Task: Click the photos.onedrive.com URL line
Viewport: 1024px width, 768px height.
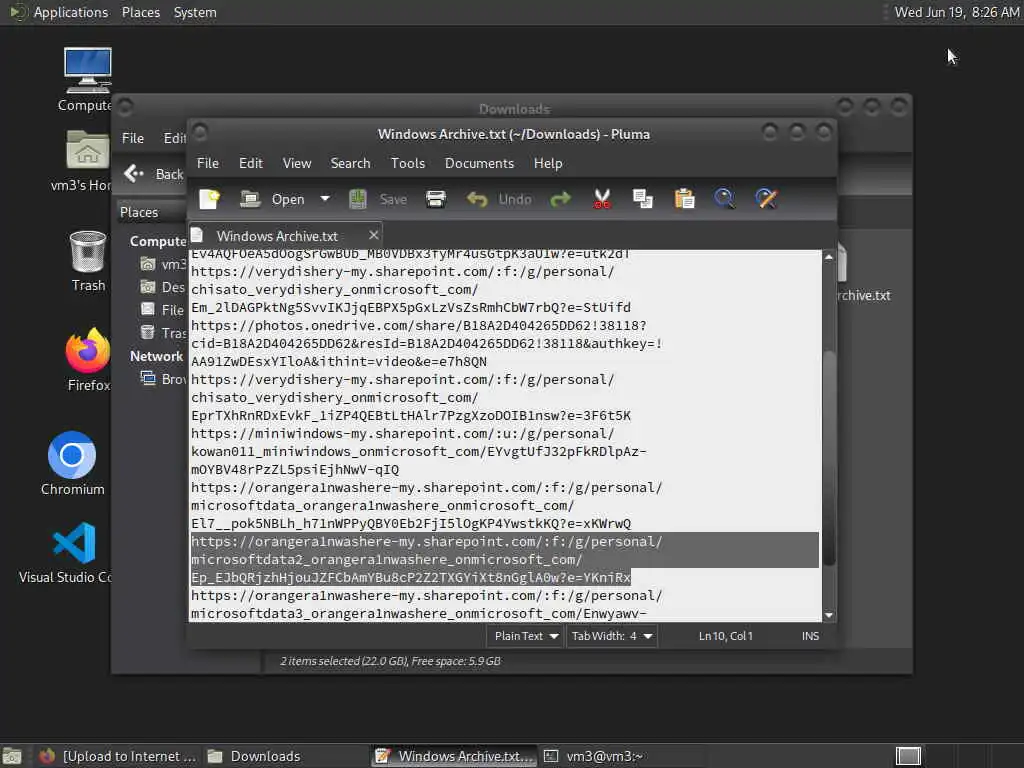Action: click(419, 325)
